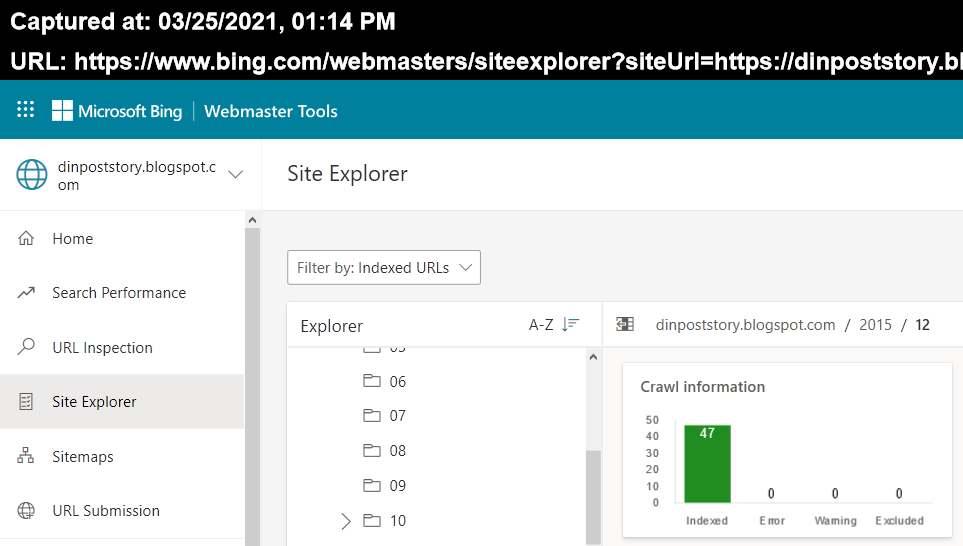Open the Microsoft apps grid launcher
Screen dimensions: 963x546
[x=25, y=110]
